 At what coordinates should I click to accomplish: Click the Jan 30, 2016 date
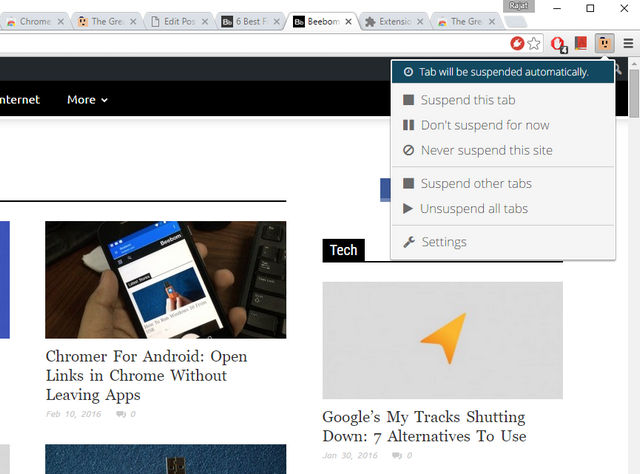click(350, 456)
